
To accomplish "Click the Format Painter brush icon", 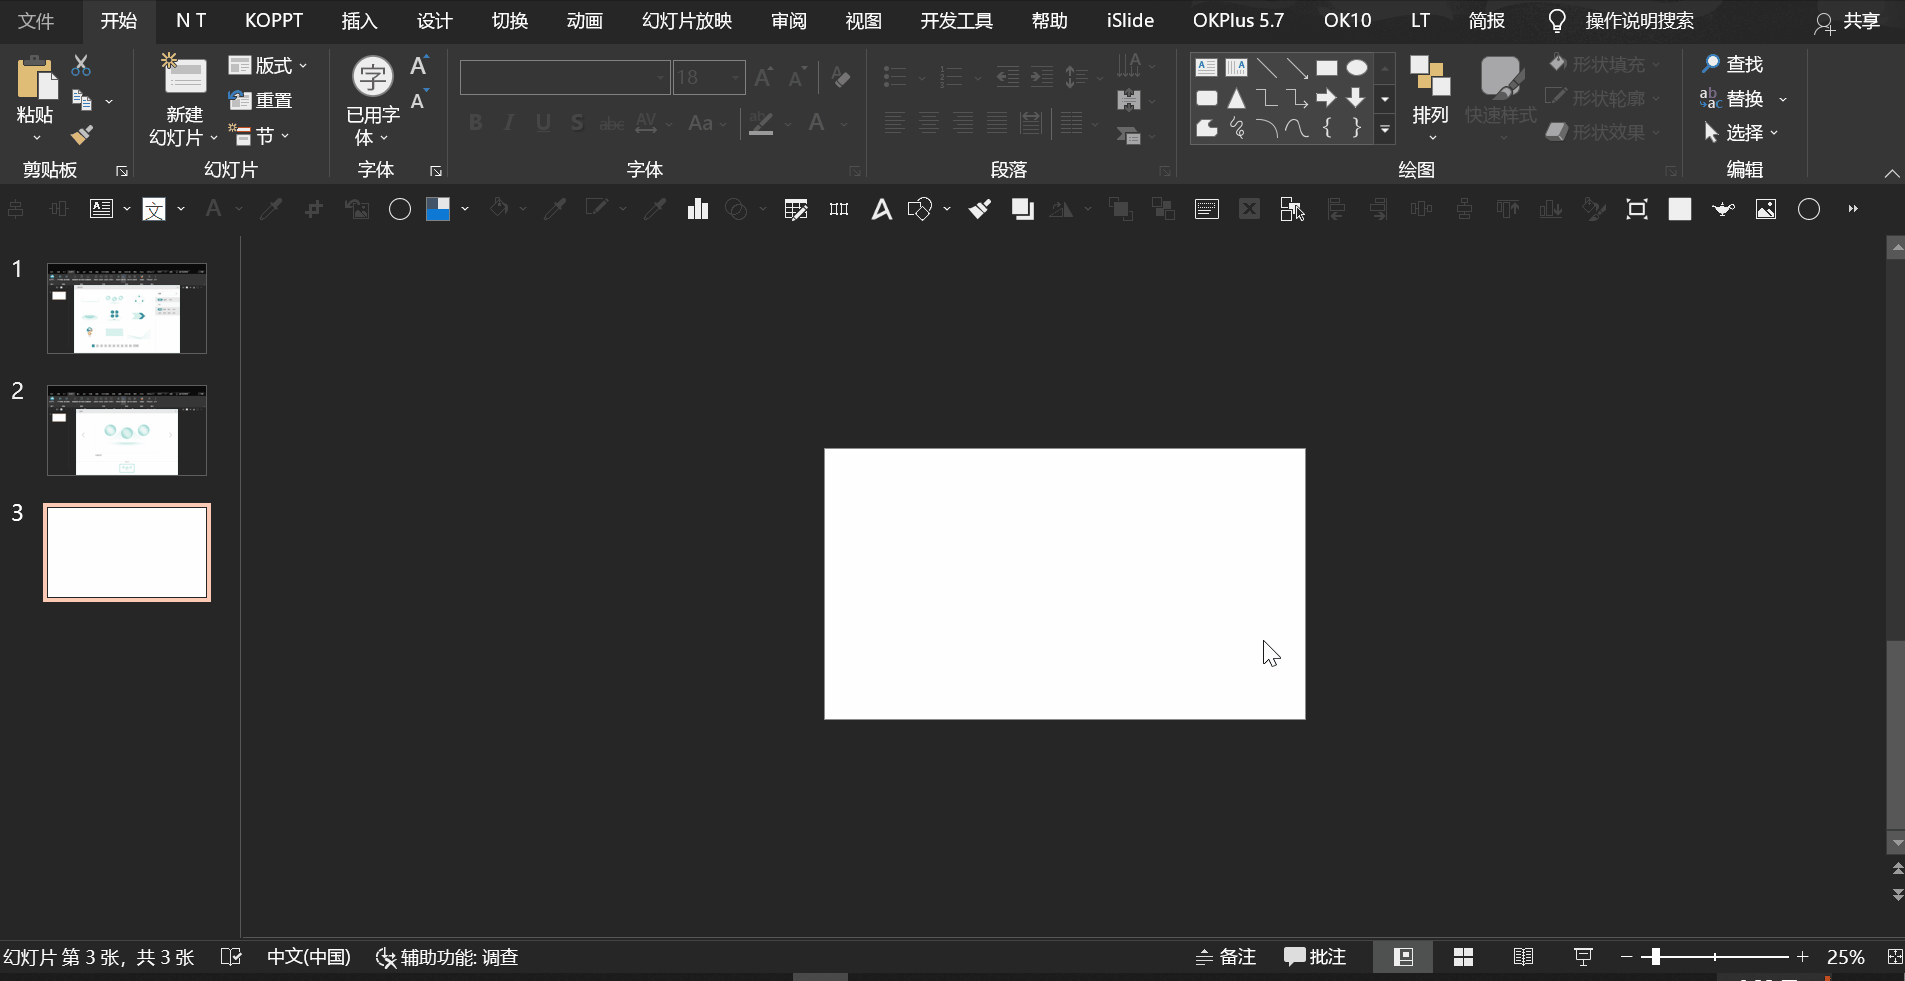I will point(82,135).
